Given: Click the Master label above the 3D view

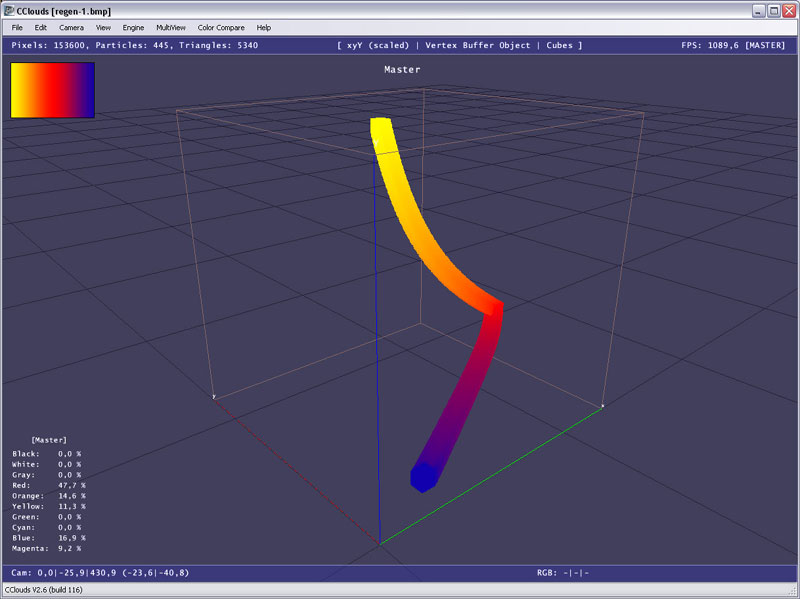Looking at the screenshot, I should [x=402, y=70].
